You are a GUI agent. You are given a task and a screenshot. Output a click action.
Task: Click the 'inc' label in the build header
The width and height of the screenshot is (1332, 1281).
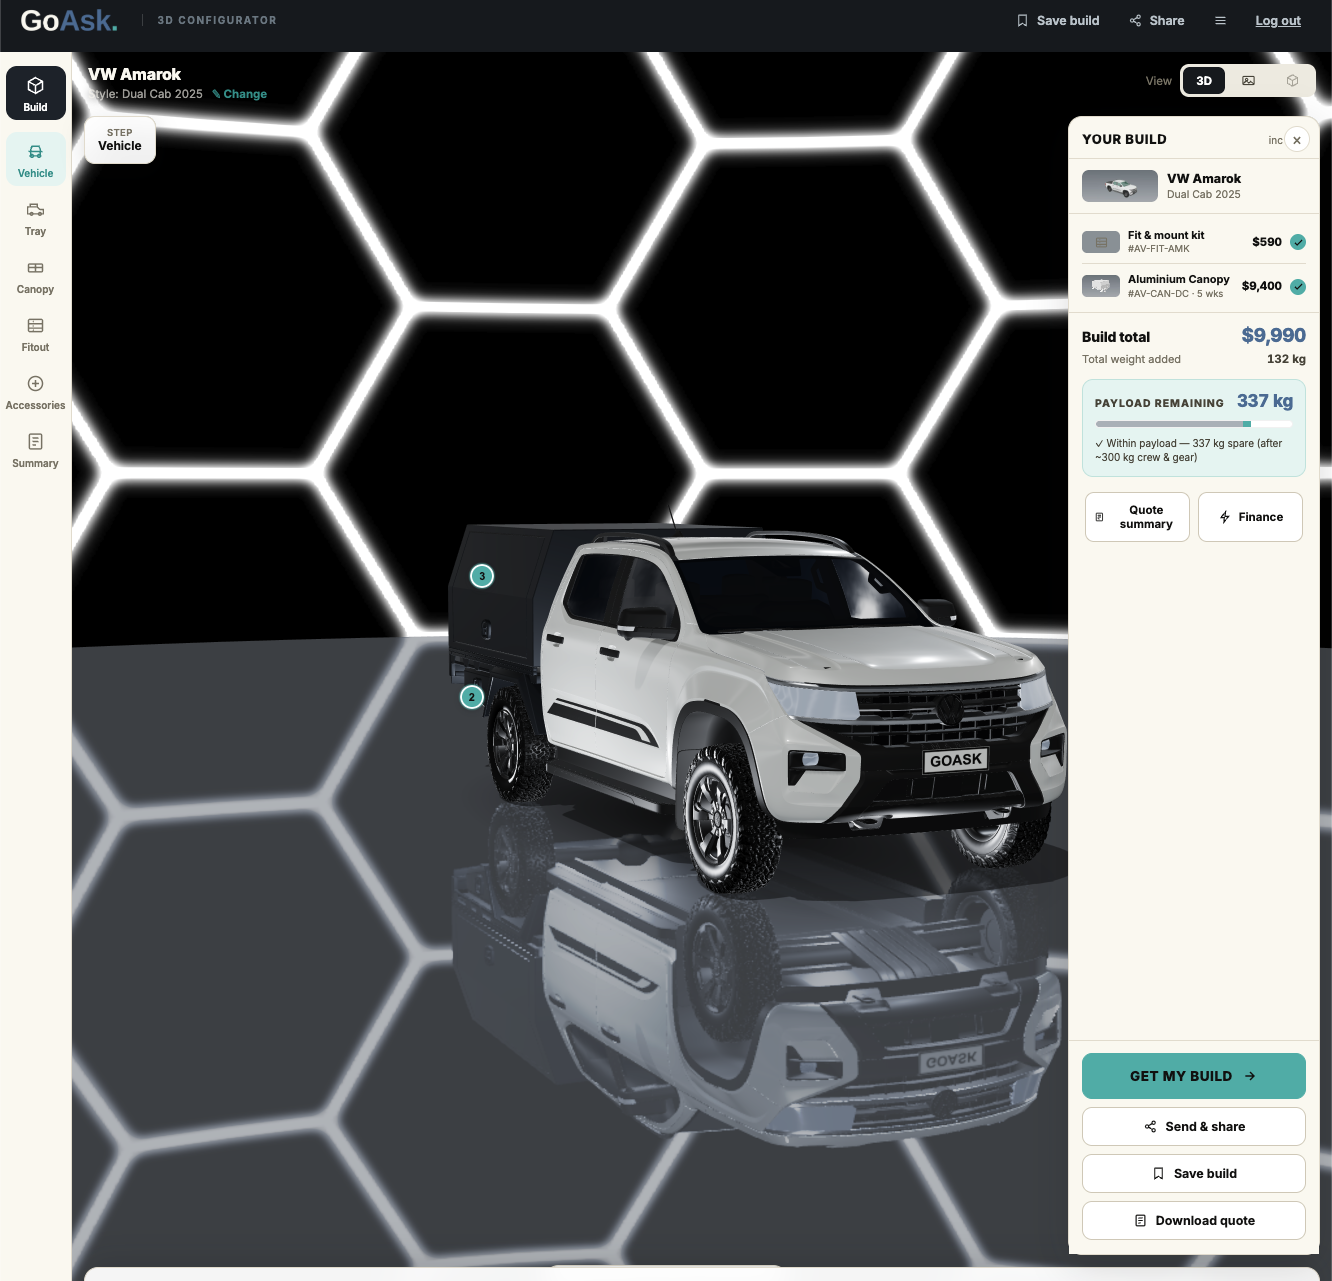(x=1275, y=141)
